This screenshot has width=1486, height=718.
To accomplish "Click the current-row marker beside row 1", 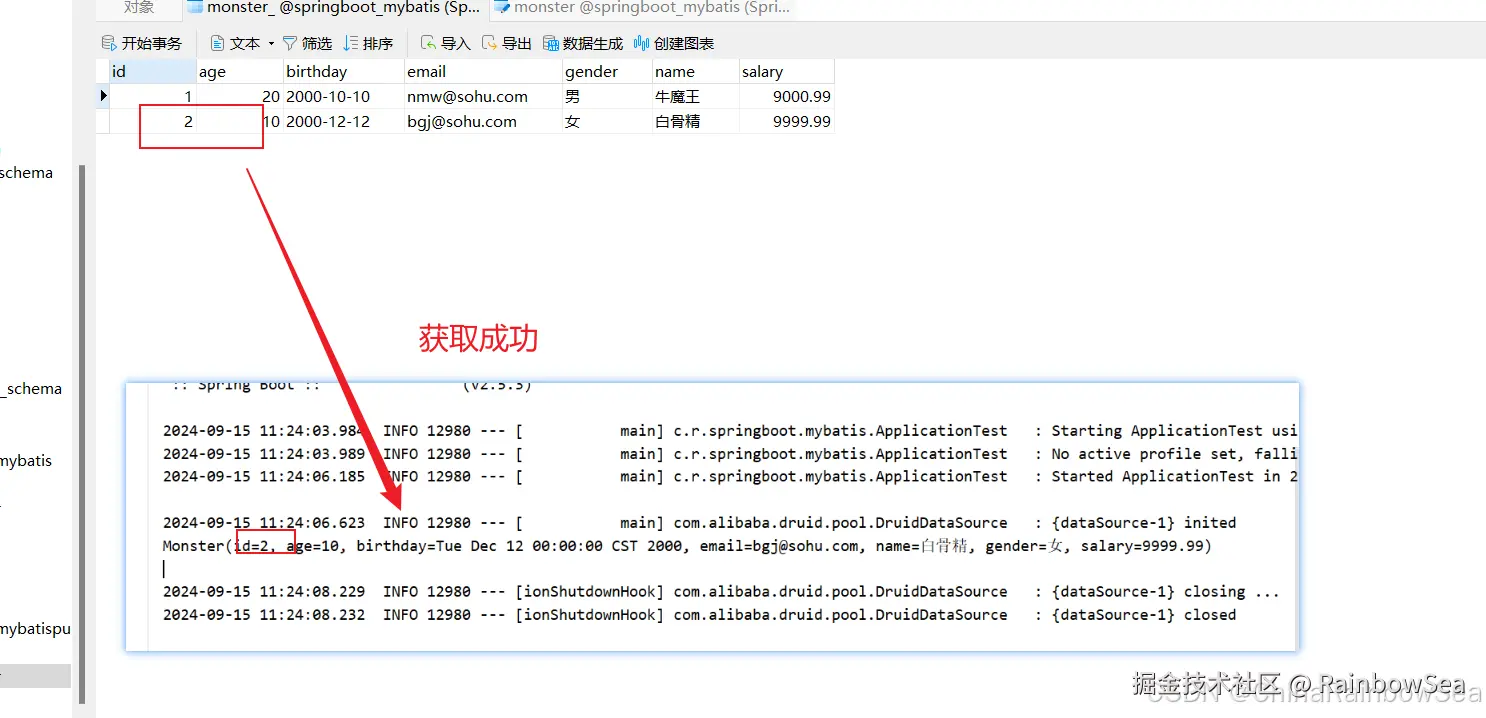I will (x=103, y=96).
